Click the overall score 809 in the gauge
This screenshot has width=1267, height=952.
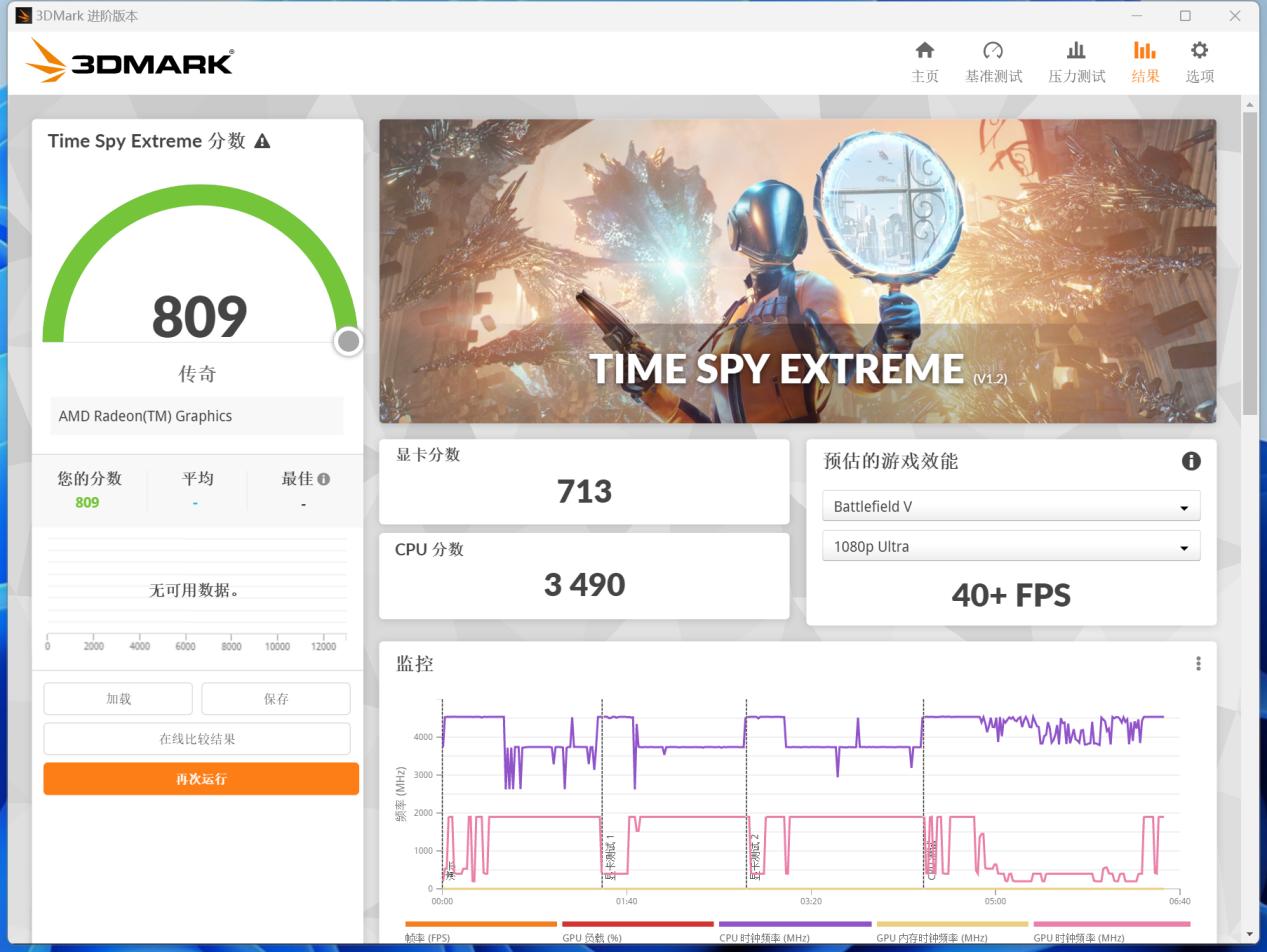coord(199,316)
